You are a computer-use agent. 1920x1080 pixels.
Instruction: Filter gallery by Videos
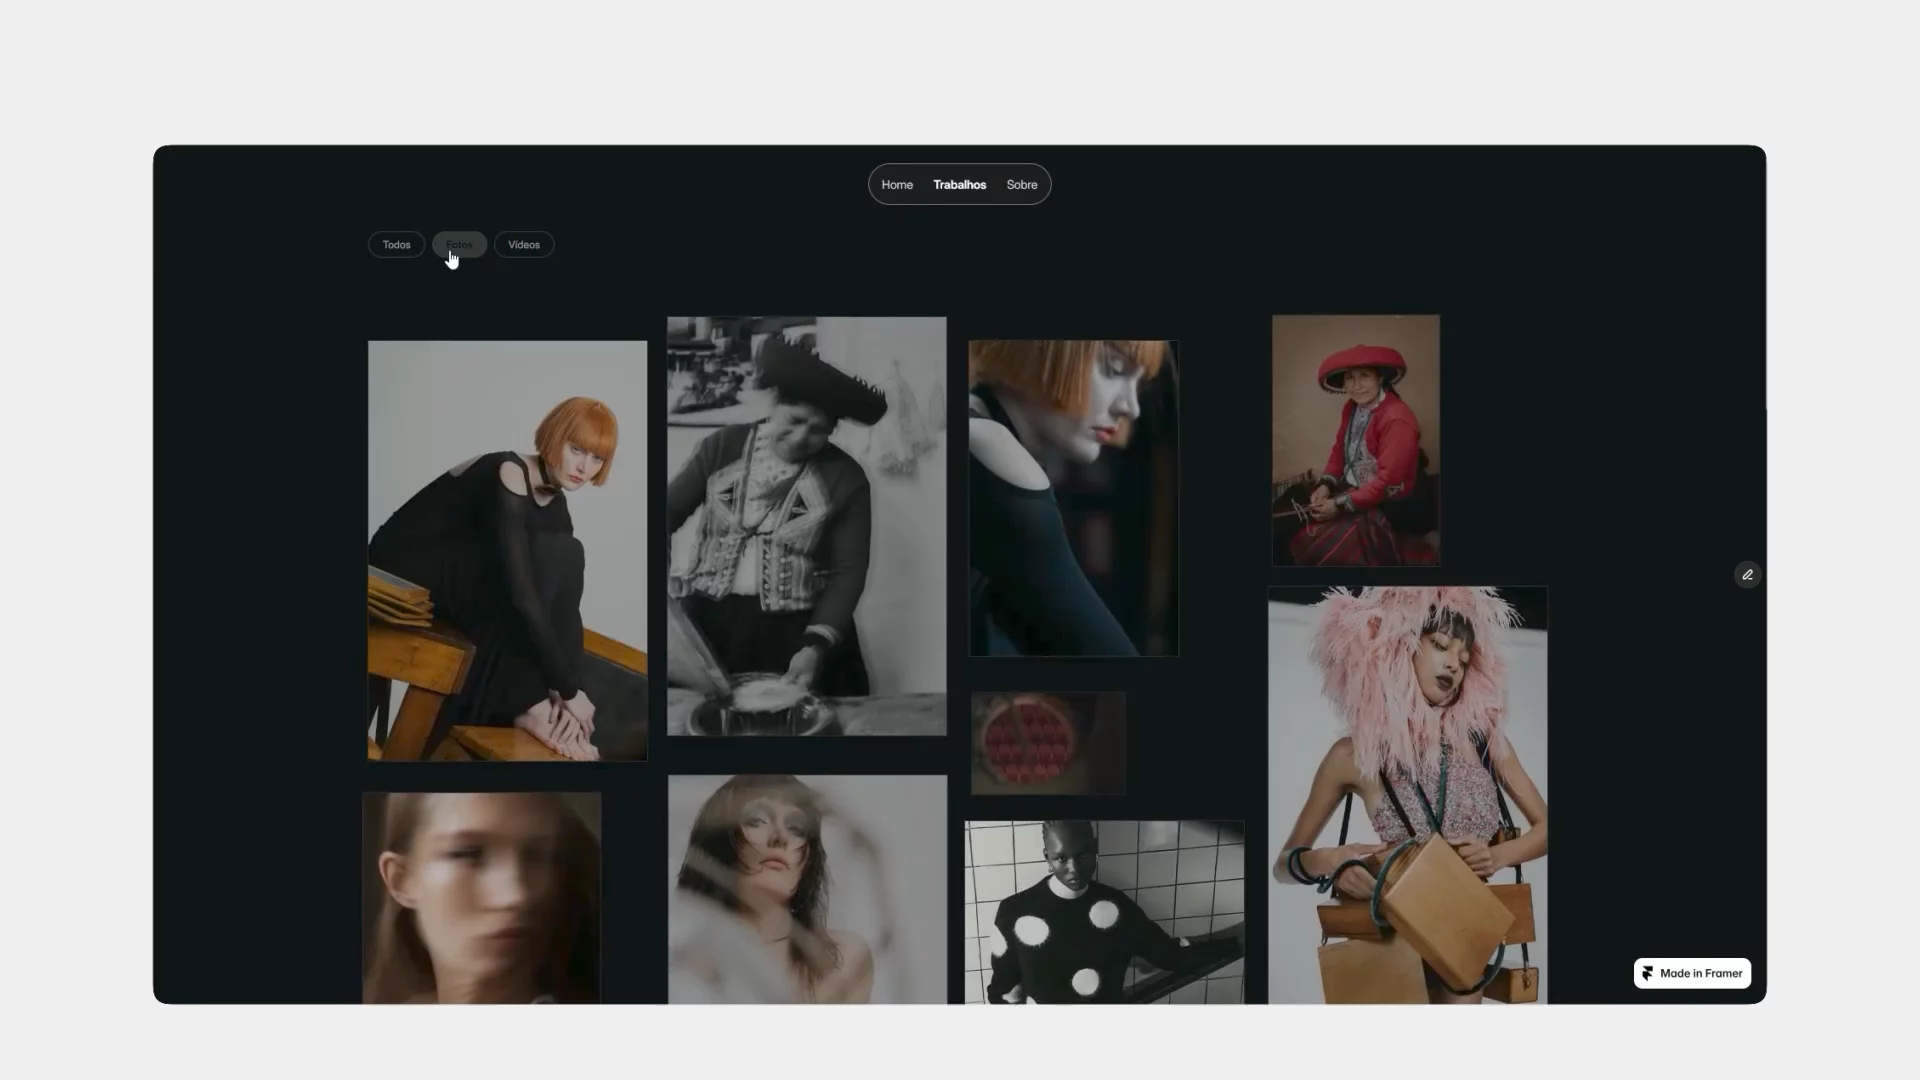coord(524,245)
